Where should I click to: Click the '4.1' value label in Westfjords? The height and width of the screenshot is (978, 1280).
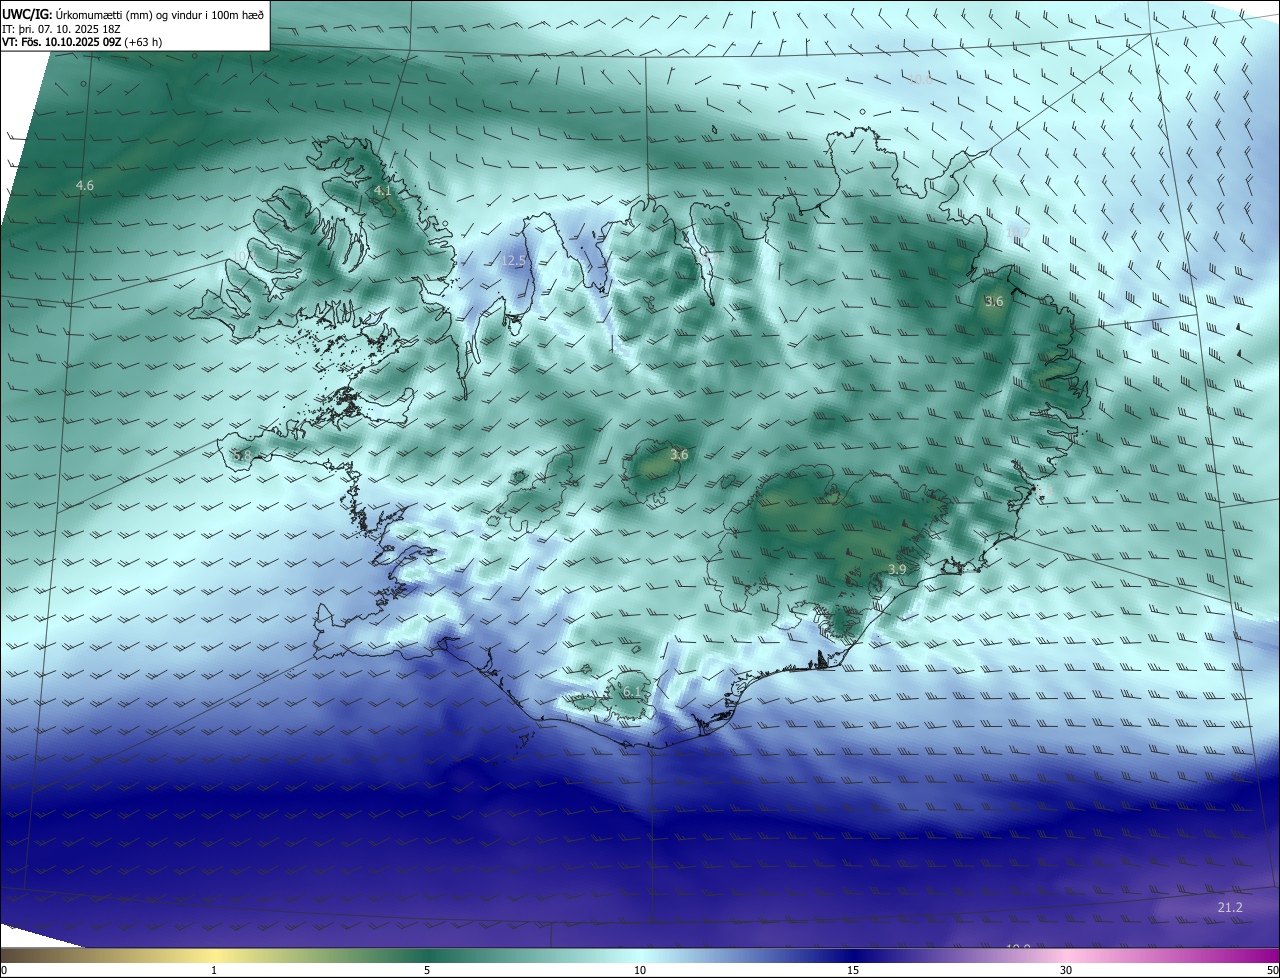tap(383, 190)
